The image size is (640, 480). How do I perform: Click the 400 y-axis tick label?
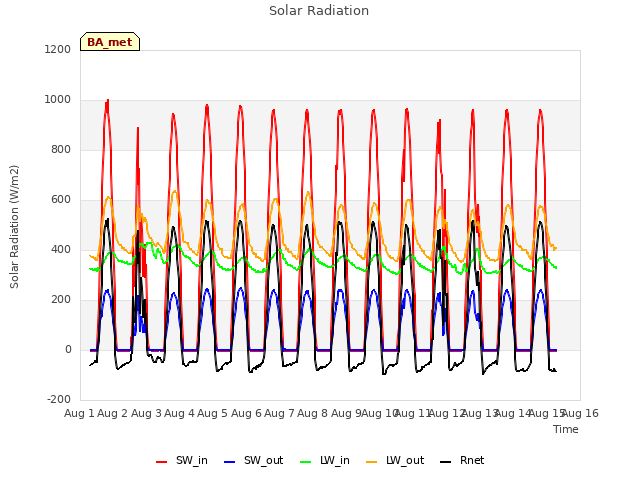61,249
